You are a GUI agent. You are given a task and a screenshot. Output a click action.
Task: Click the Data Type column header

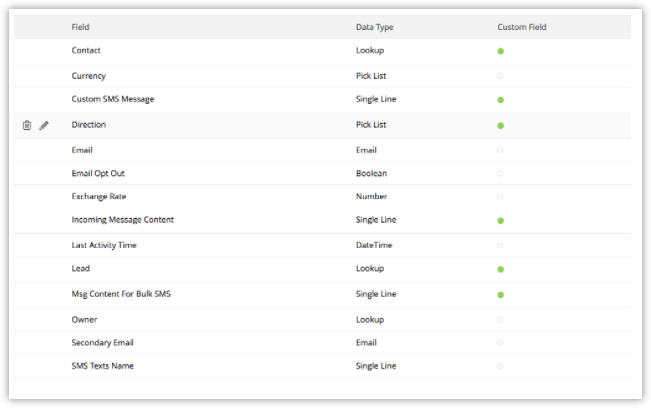(374, 27)
